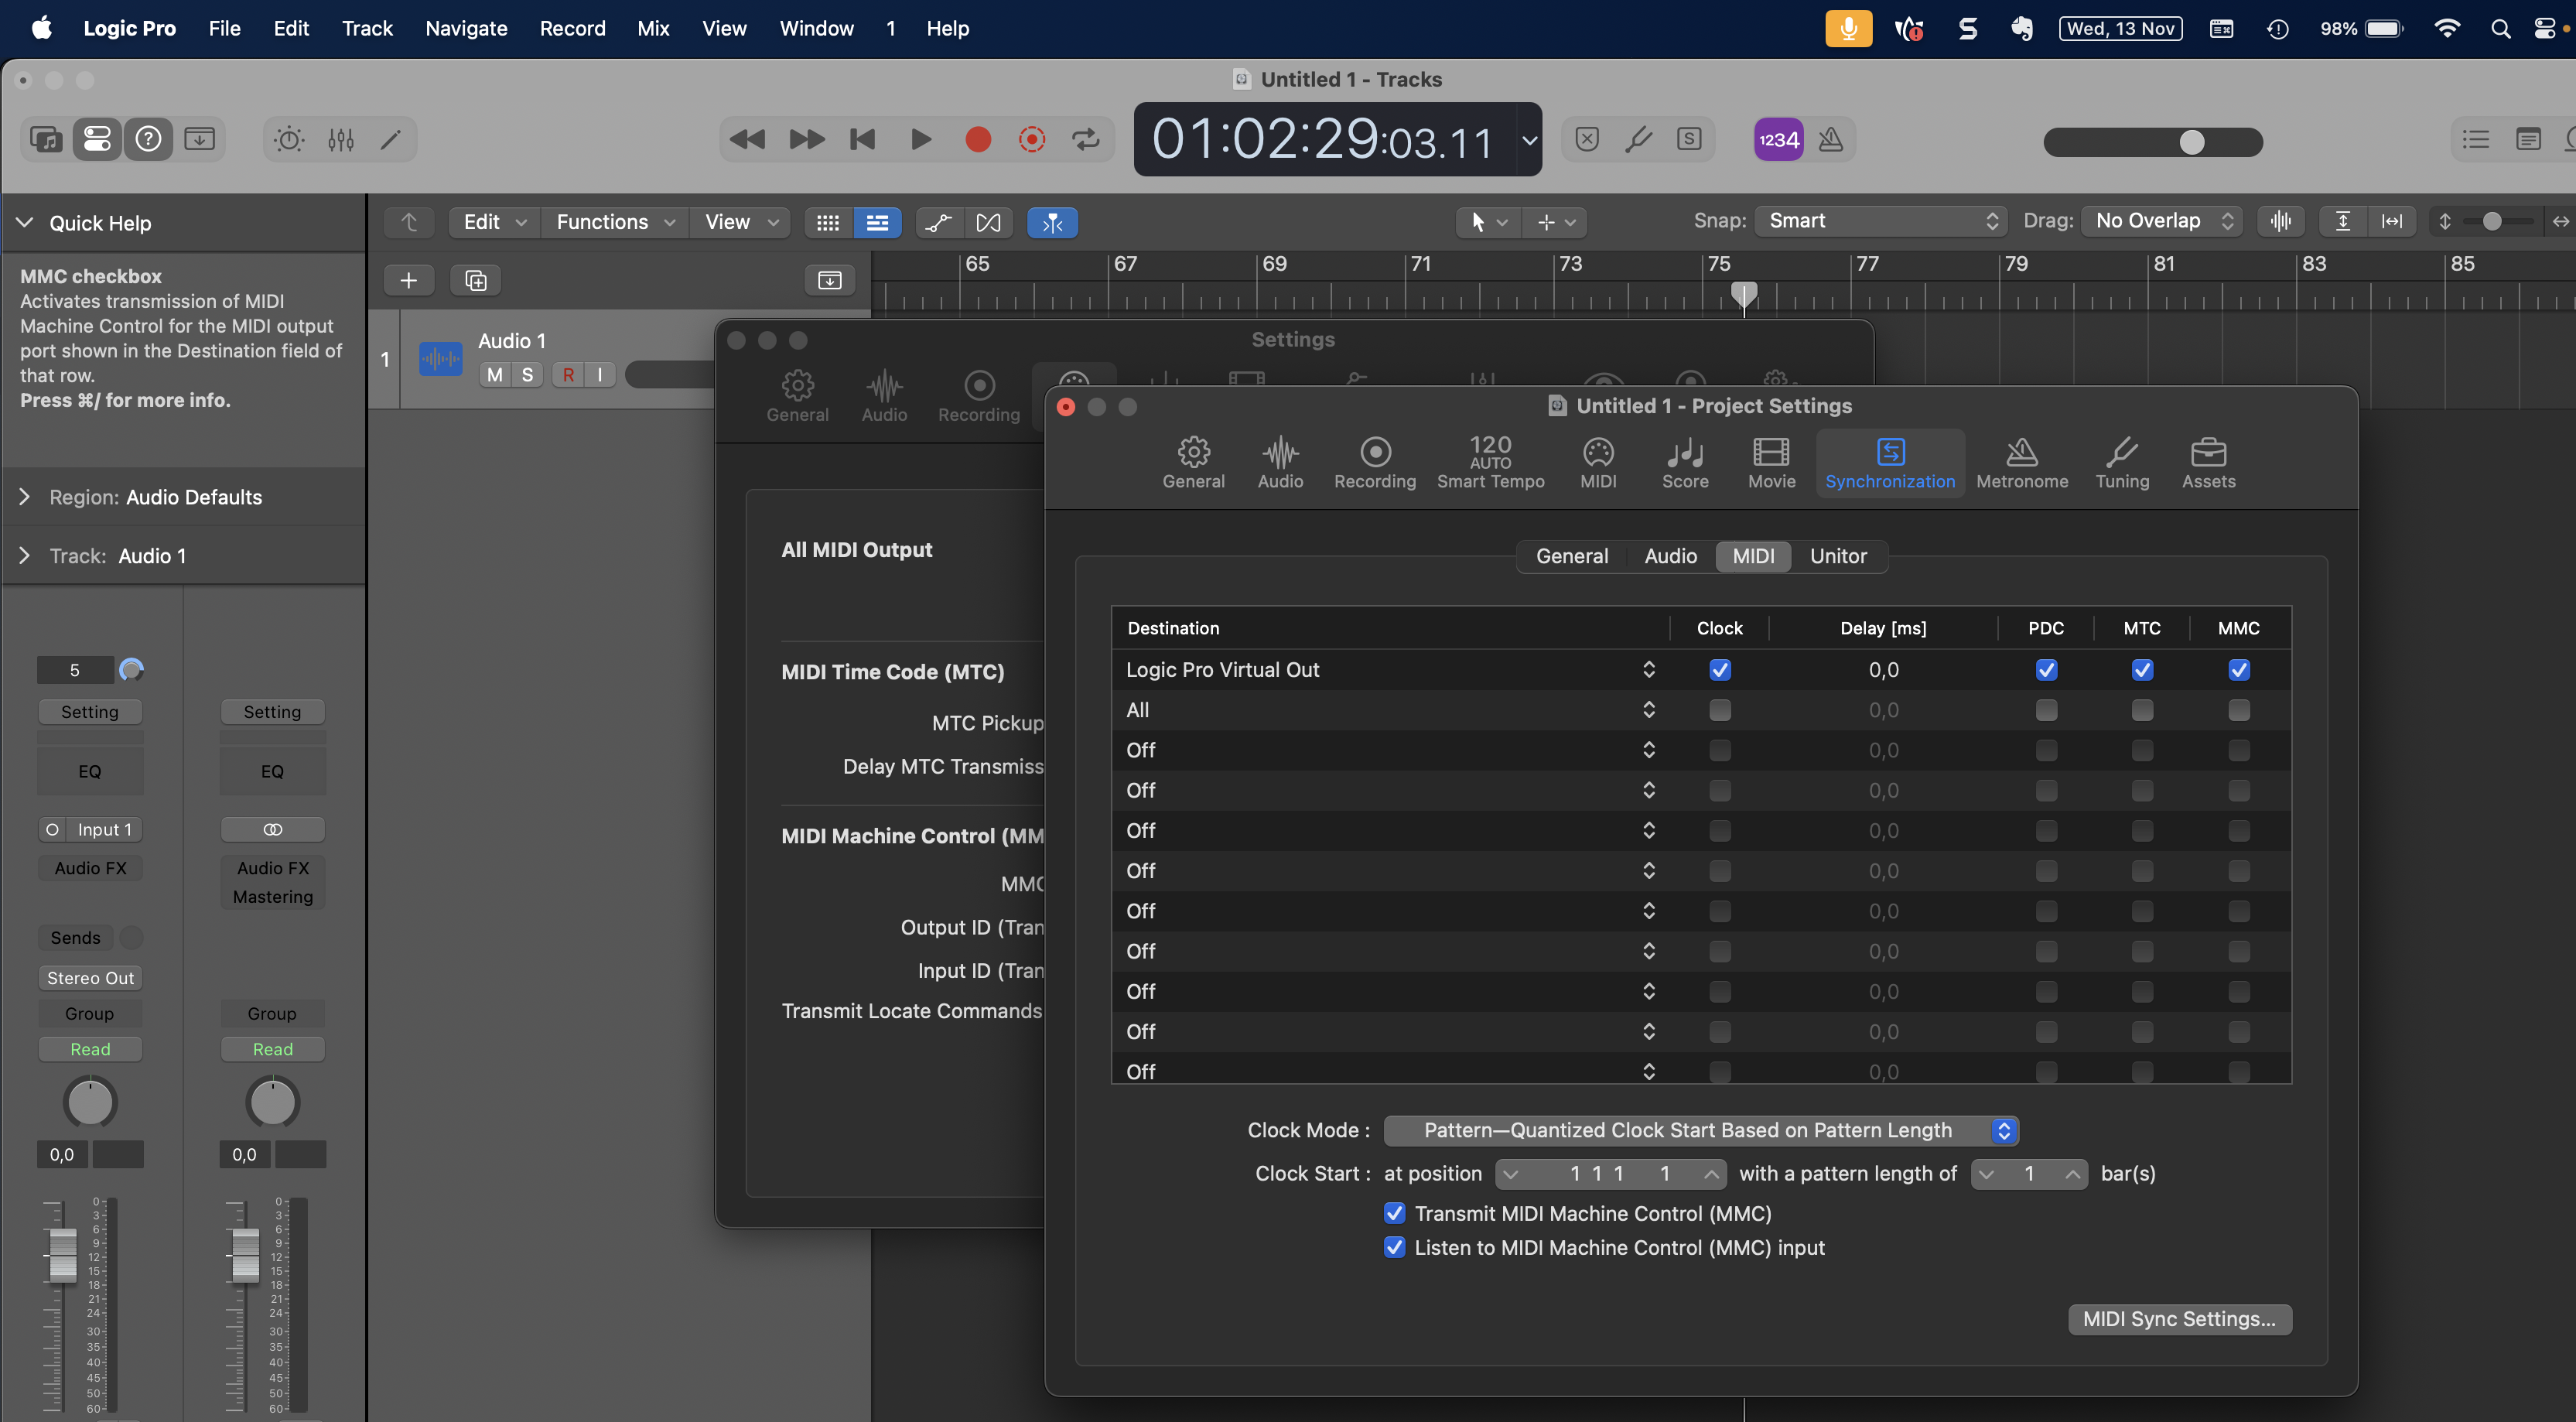Open Score project settings pane

1684,462
